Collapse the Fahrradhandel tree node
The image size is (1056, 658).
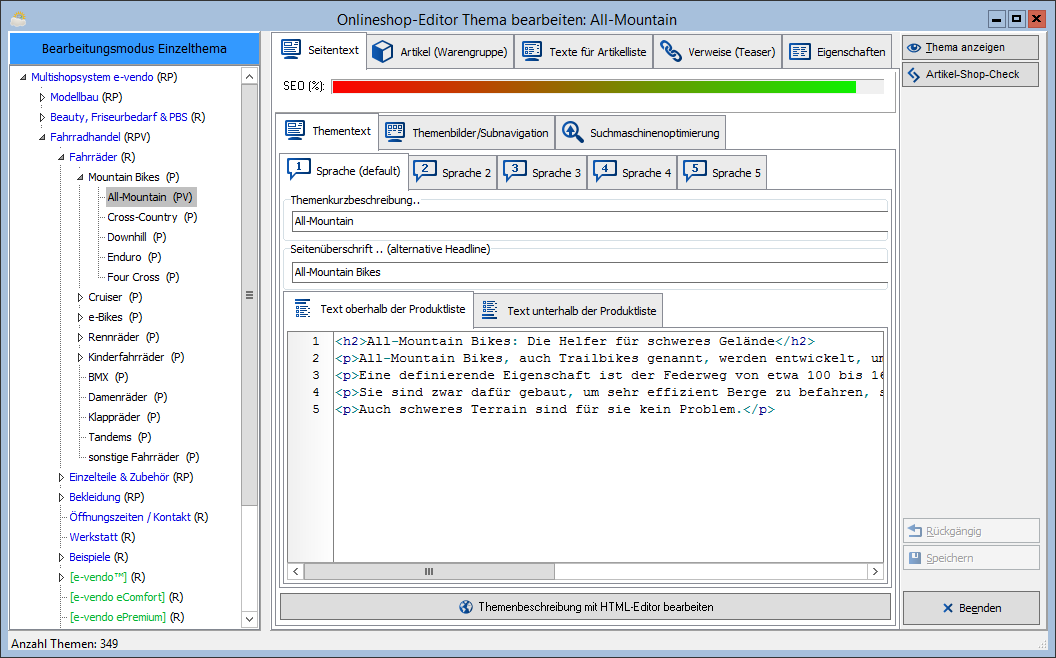(42, 137)
